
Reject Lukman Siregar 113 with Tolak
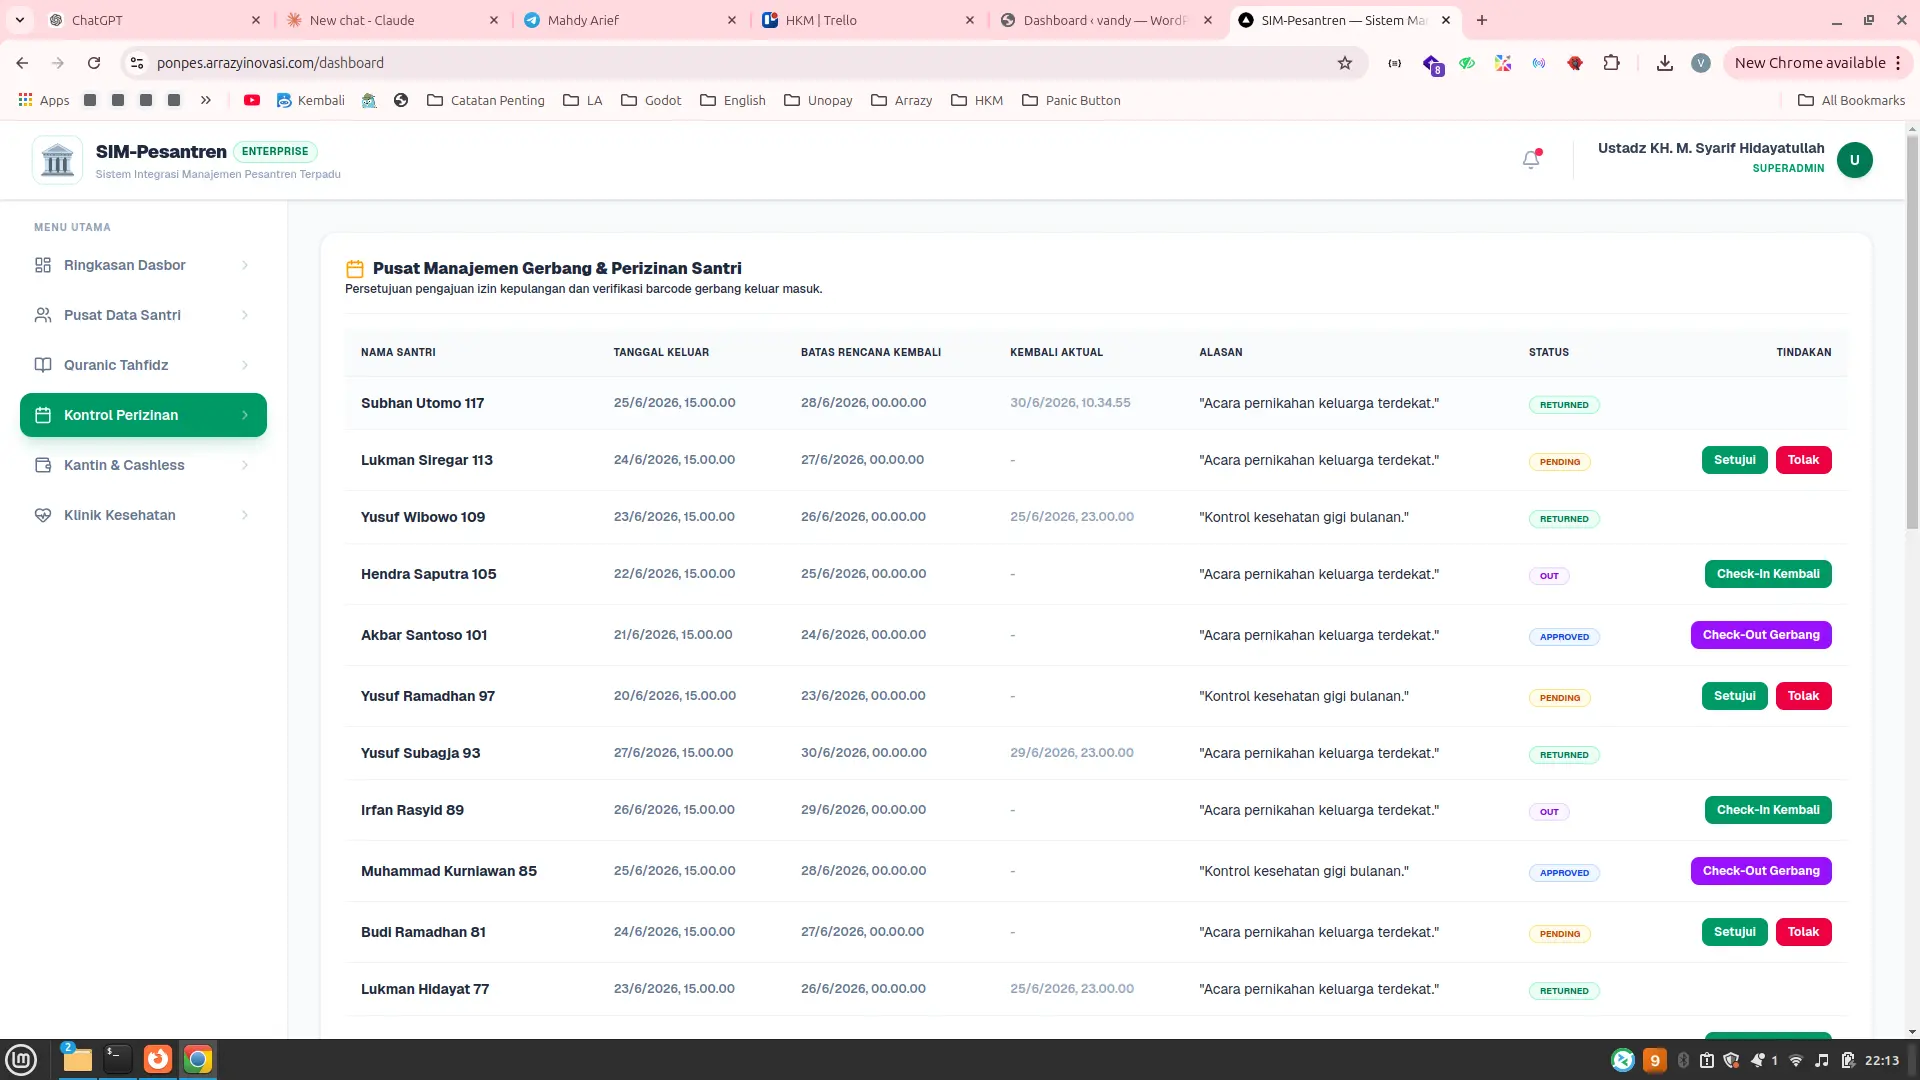(x=1803, y=460)
